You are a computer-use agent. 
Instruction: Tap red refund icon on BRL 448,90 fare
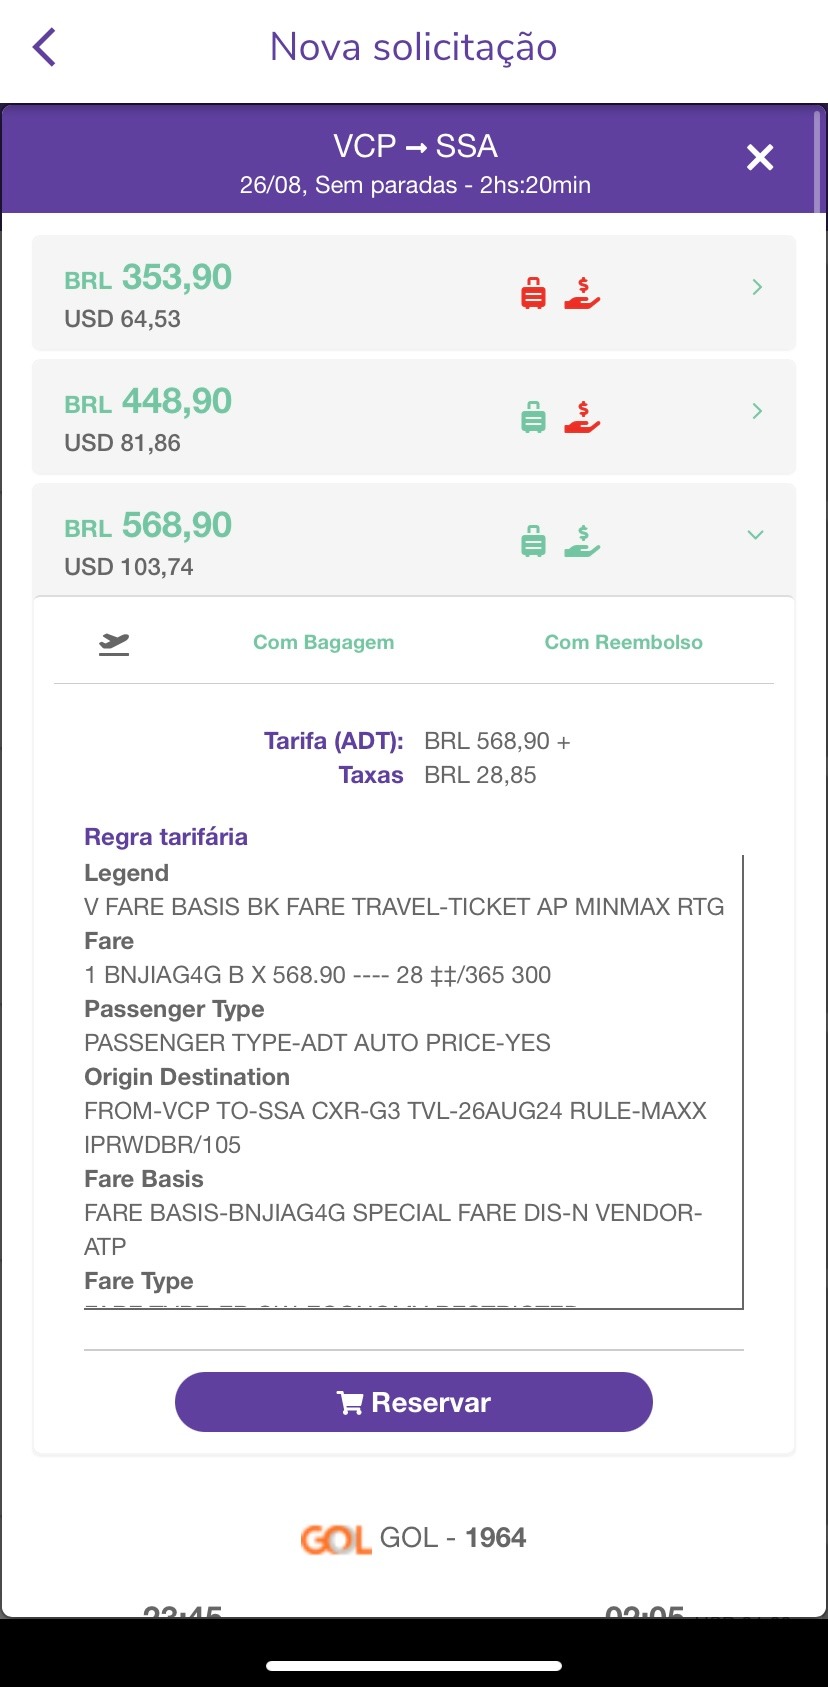(582, 416)
